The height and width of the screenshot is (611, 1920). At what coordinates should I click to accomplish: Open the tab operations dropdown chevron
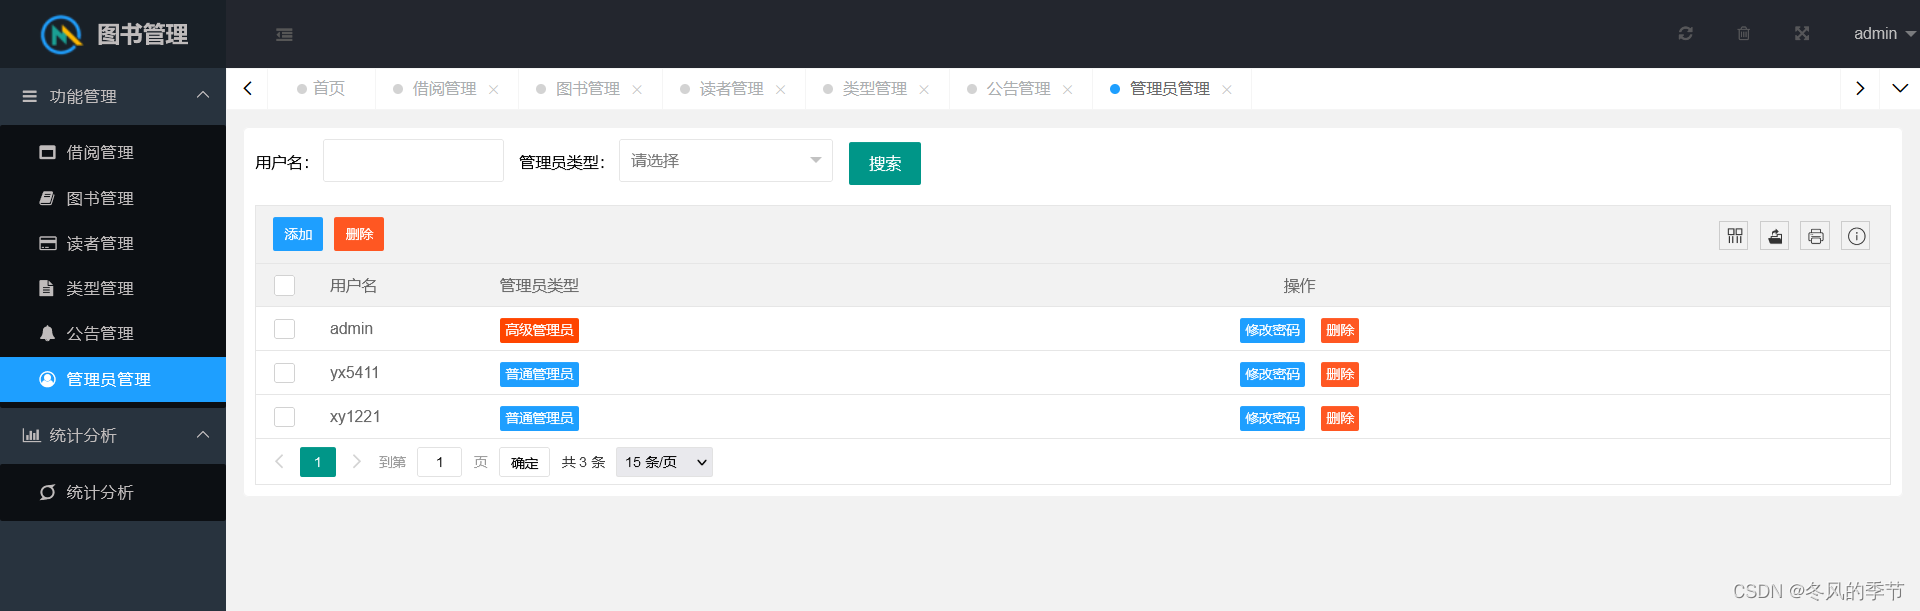pos(1900,88)
